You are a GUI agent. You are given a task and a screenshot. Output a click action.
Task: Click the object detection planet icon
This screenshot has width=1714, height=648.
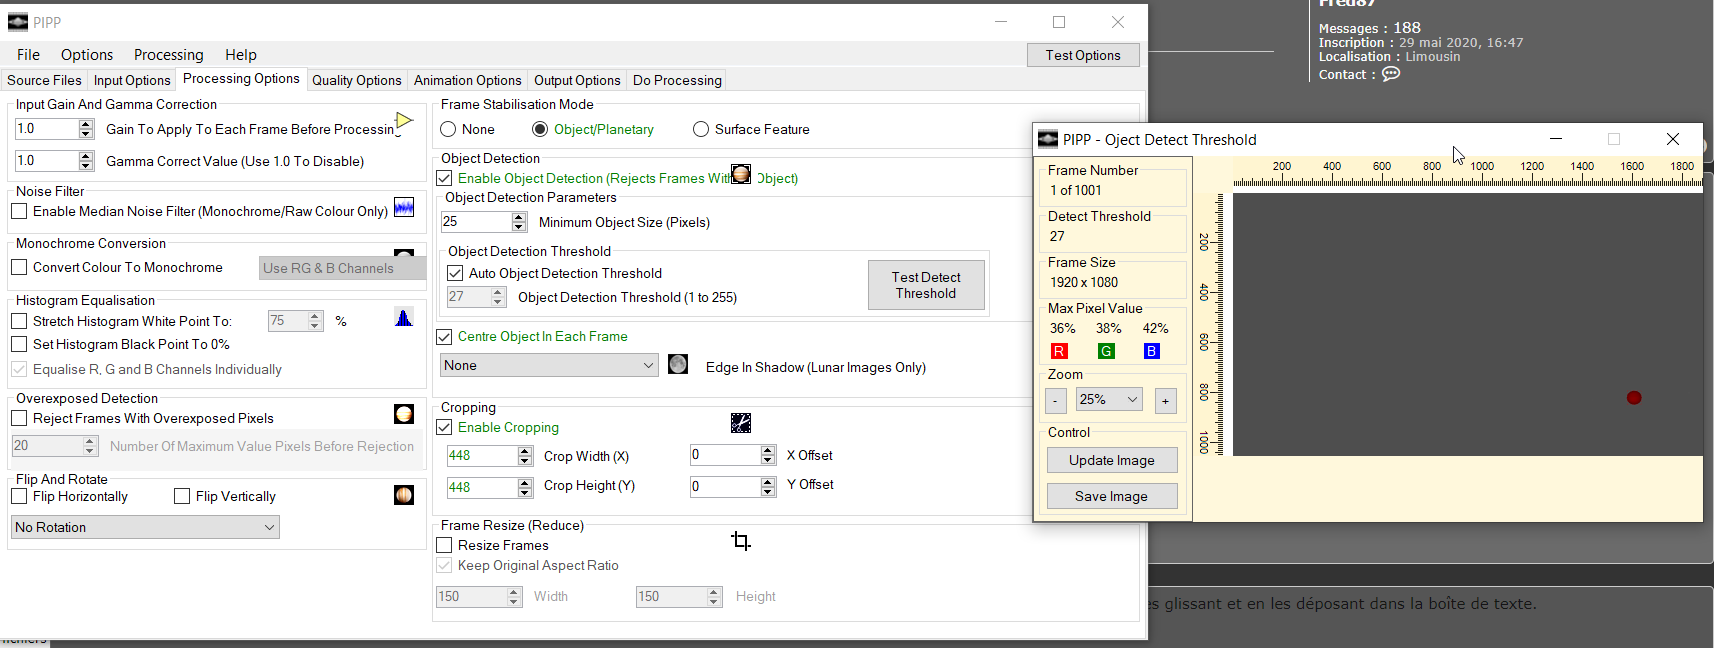coord(741,174)
